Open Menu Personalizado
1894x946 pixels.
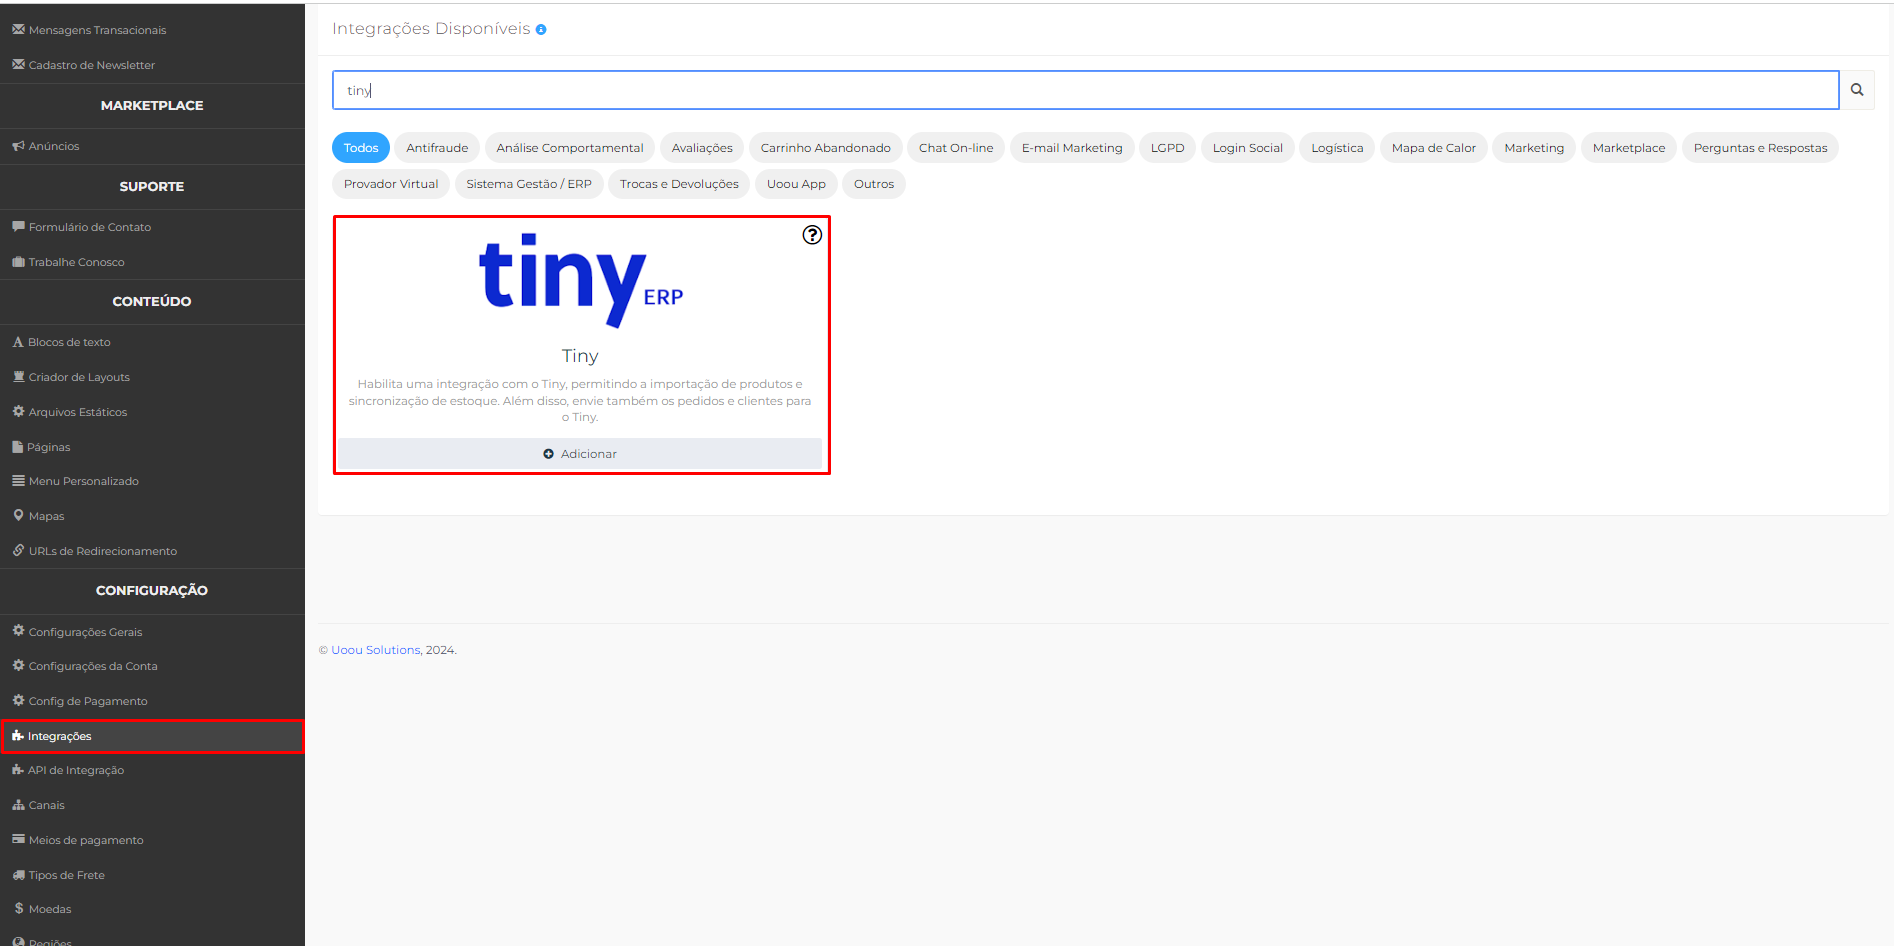pyautogui.click(x=152, y=481)
